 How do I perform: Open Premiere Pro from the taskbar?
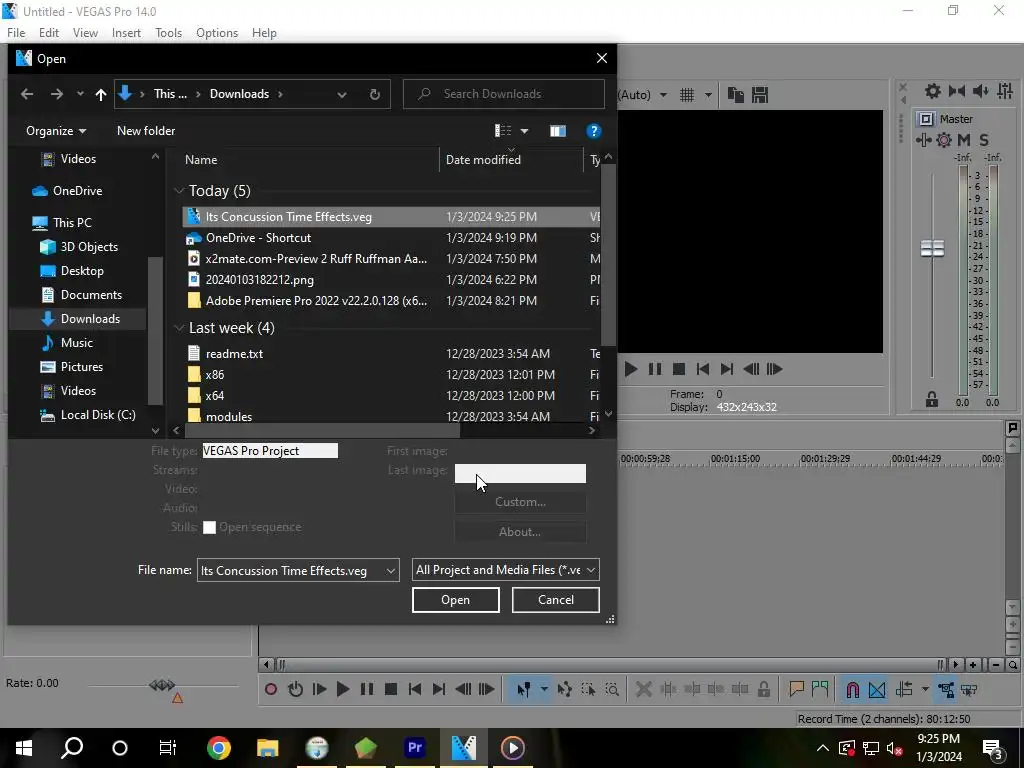pos(415,748)
